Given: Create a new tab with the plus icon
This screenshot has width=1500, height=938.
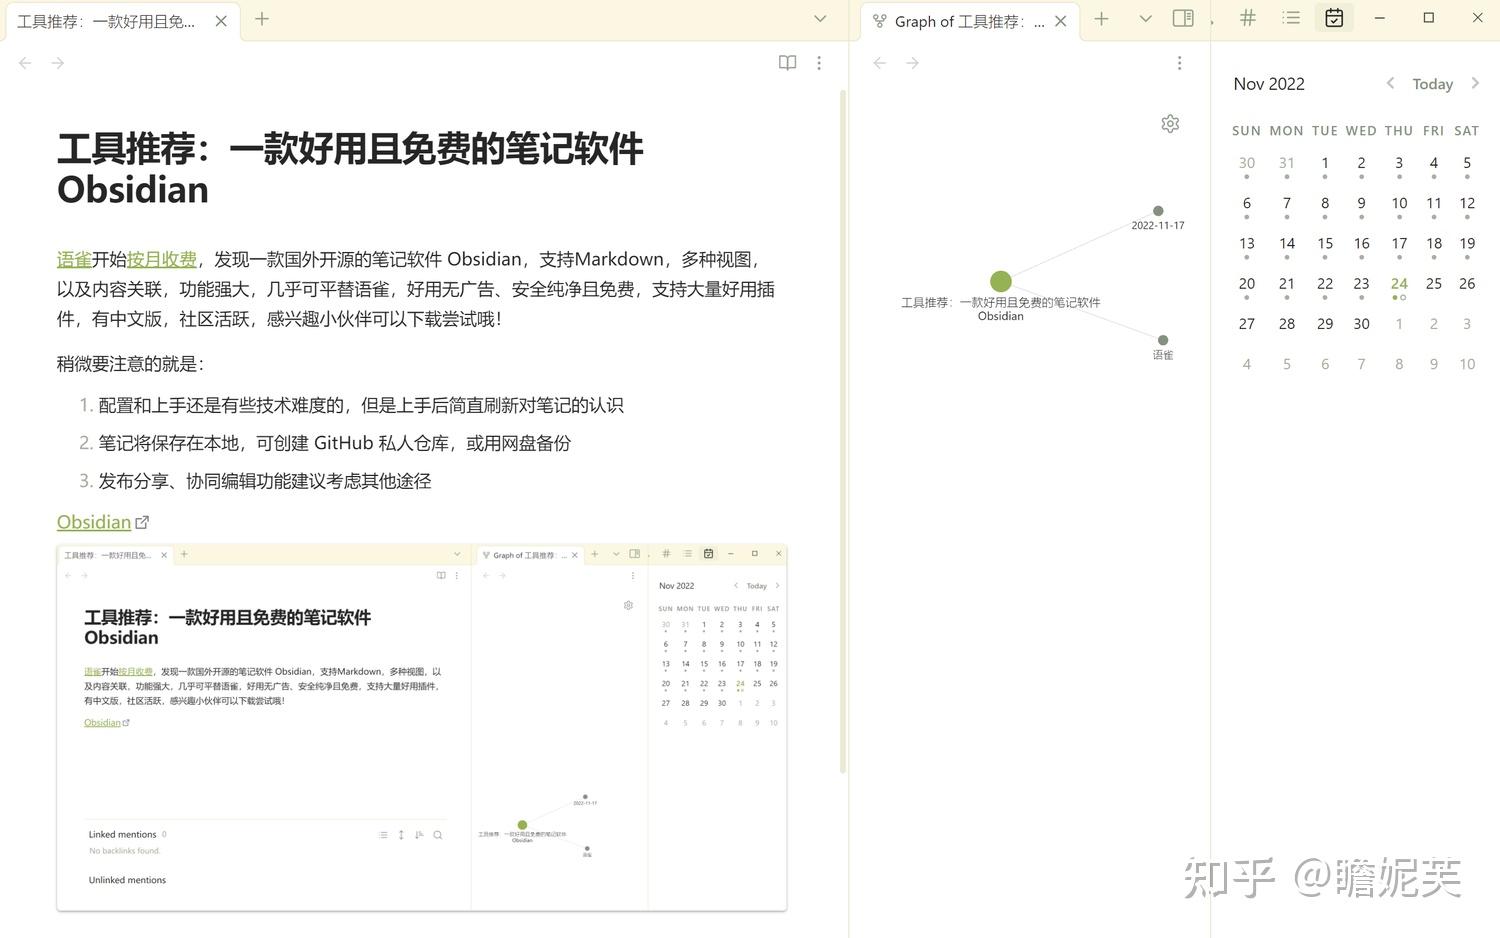Looking at the screenshot, I should click(x=262, y=19).
